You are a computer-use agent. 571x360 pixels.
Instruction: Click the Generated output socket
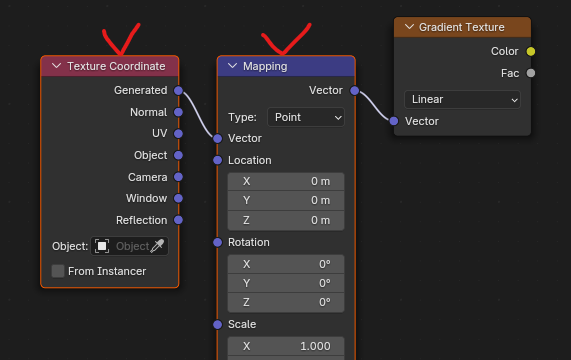click(178, 90)
